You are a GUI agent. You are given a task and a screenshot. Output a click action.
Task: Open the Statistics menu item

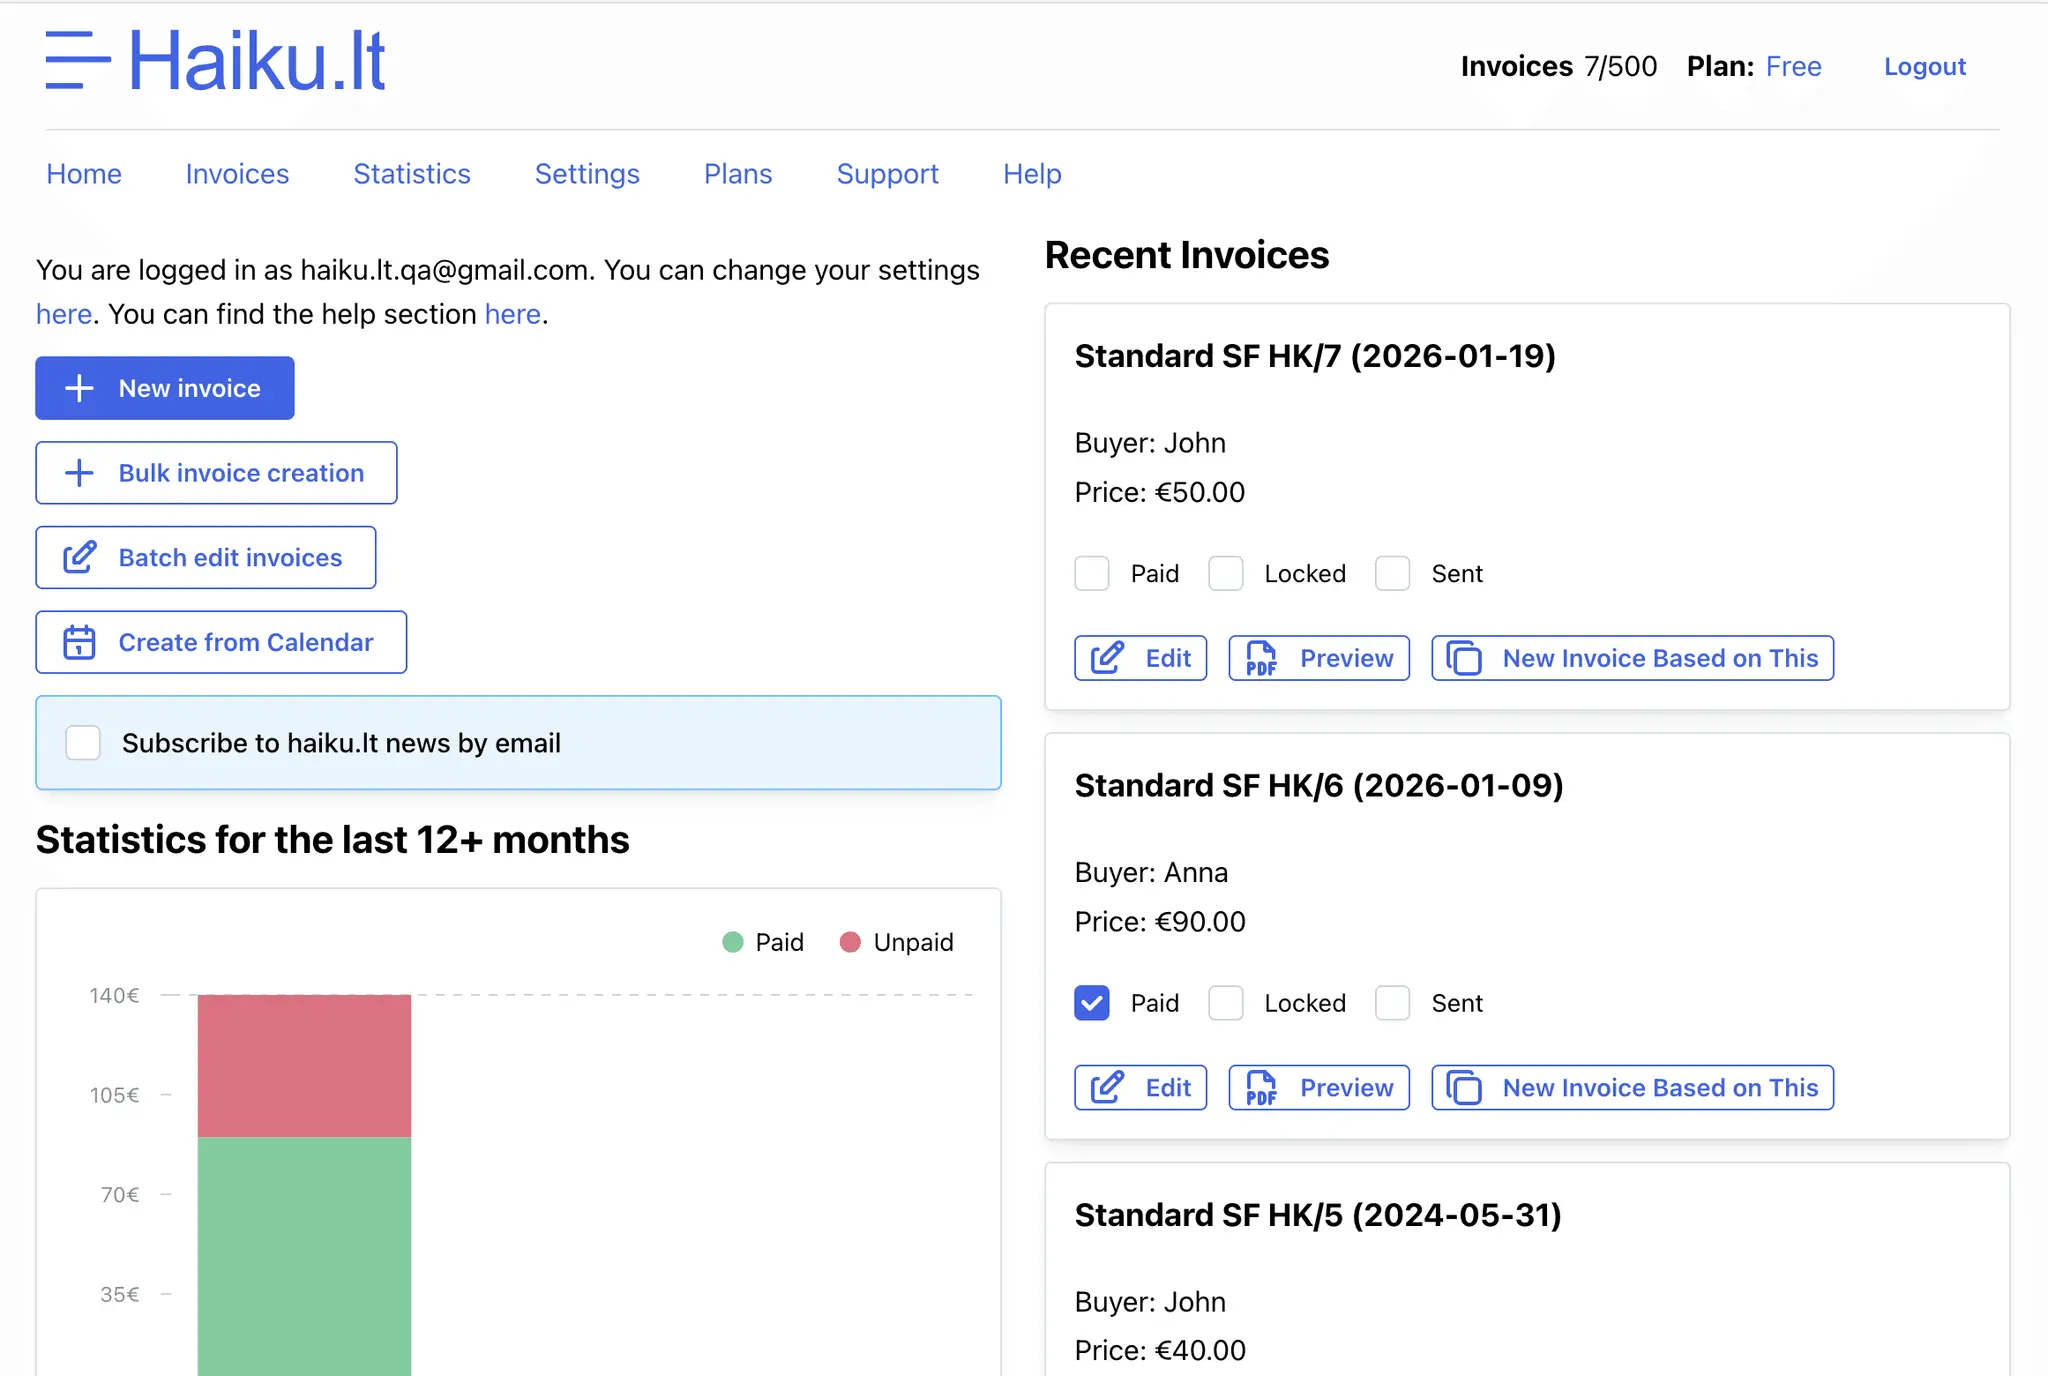pos(412,174)
